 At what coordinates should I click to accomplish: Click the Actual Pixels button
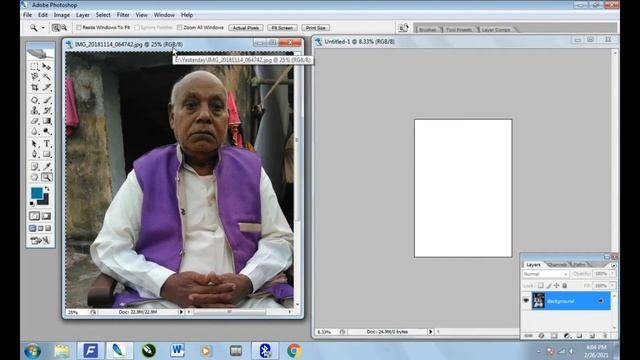click(246, 28)
